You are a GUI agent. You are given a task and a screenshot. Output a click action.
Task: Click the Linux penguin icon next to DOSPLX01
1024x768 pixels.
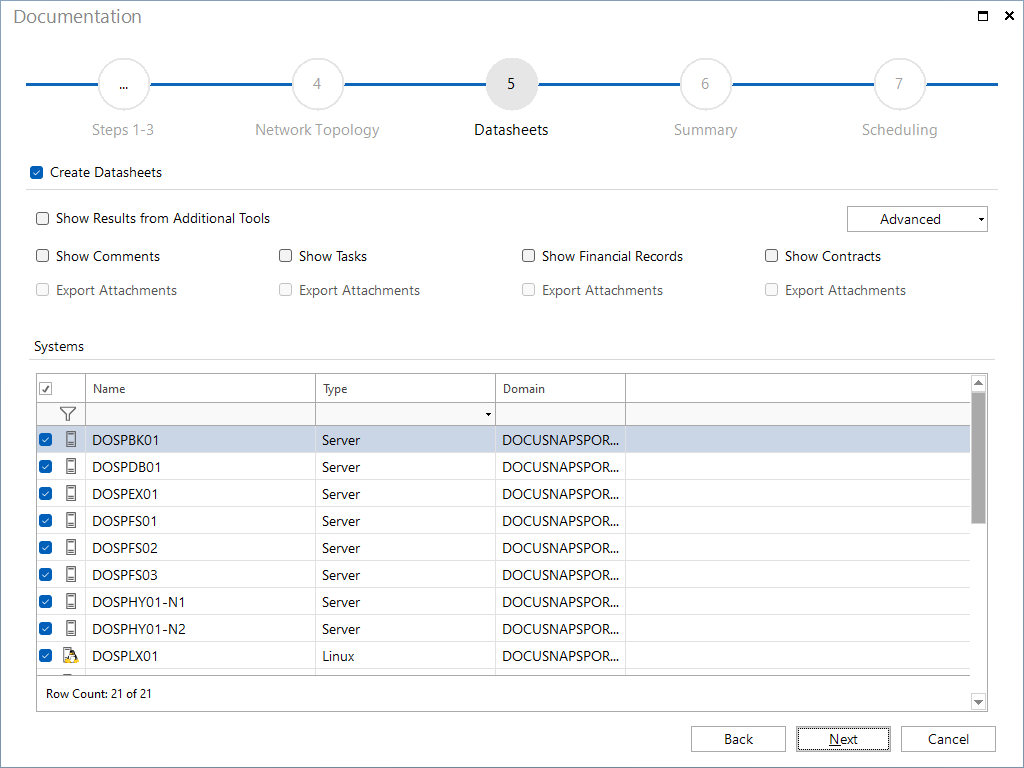71,656
